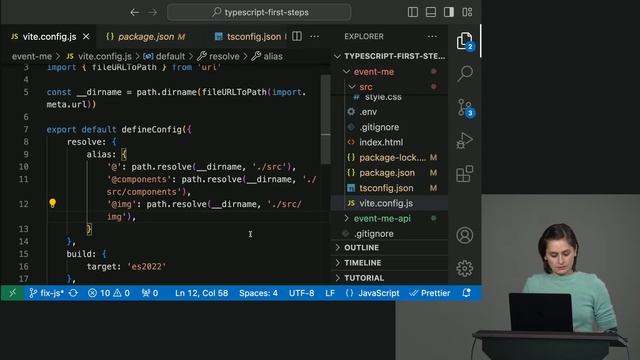640x360 pixels.
Task: Open Source Control view with badge 3
Action: 464,108
